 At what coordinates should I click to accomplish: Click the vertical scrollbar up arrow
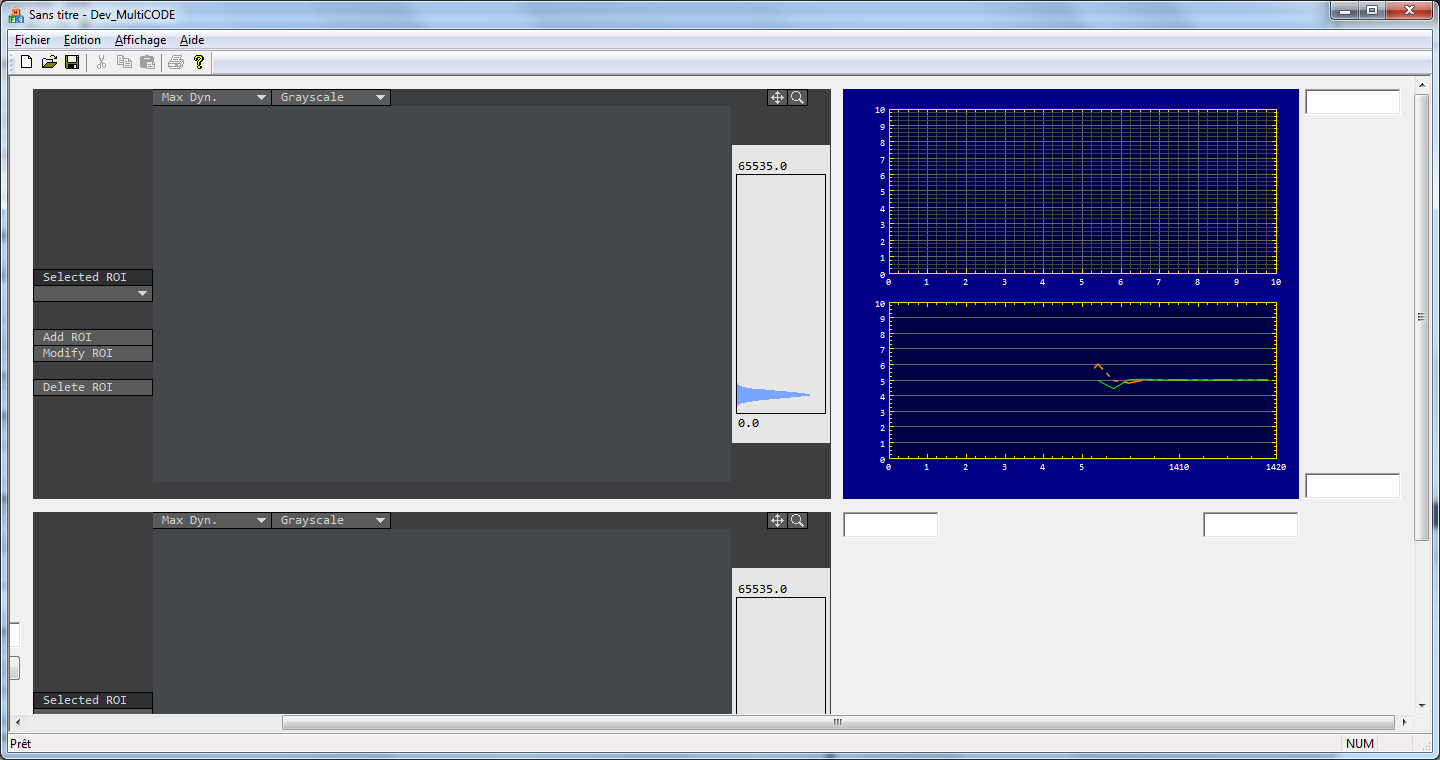[1422, 85]
